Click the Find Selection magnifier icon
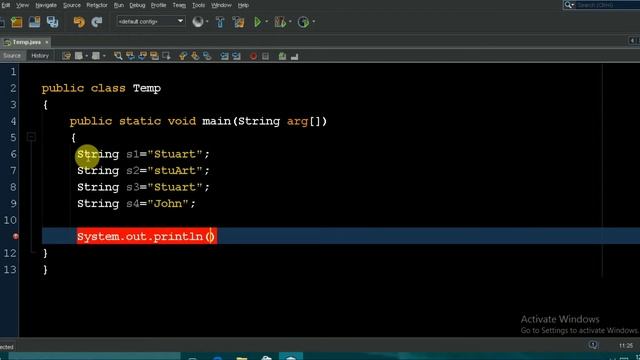640x360 pixels. coord(118,56)
